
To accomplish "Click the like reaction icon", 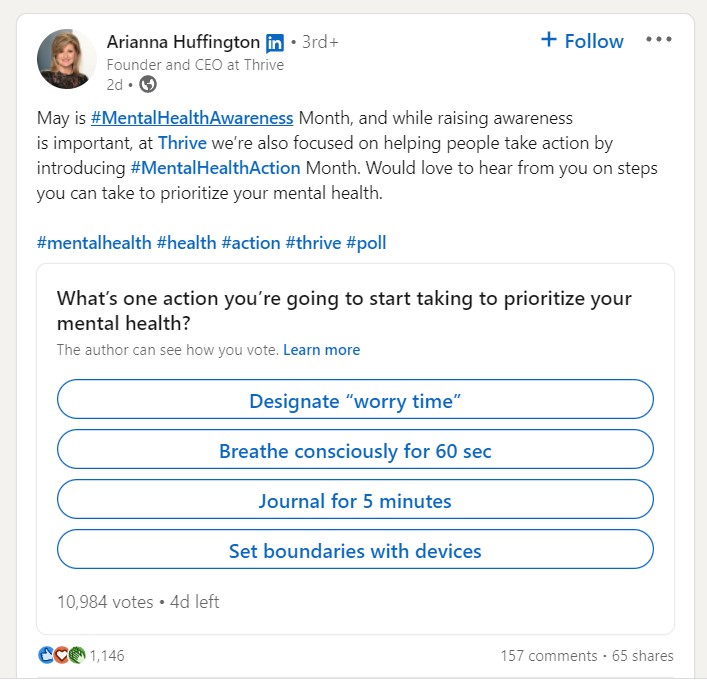I will [46, 655].
